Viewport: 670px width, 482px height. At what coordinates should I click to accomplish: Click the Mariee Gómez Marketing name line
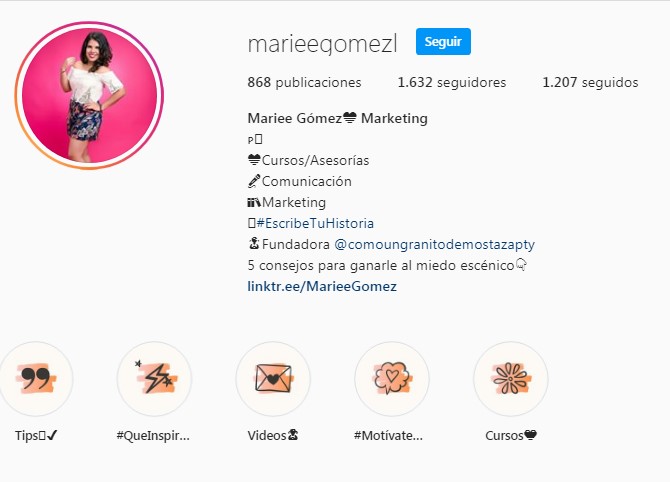[338, 118]
